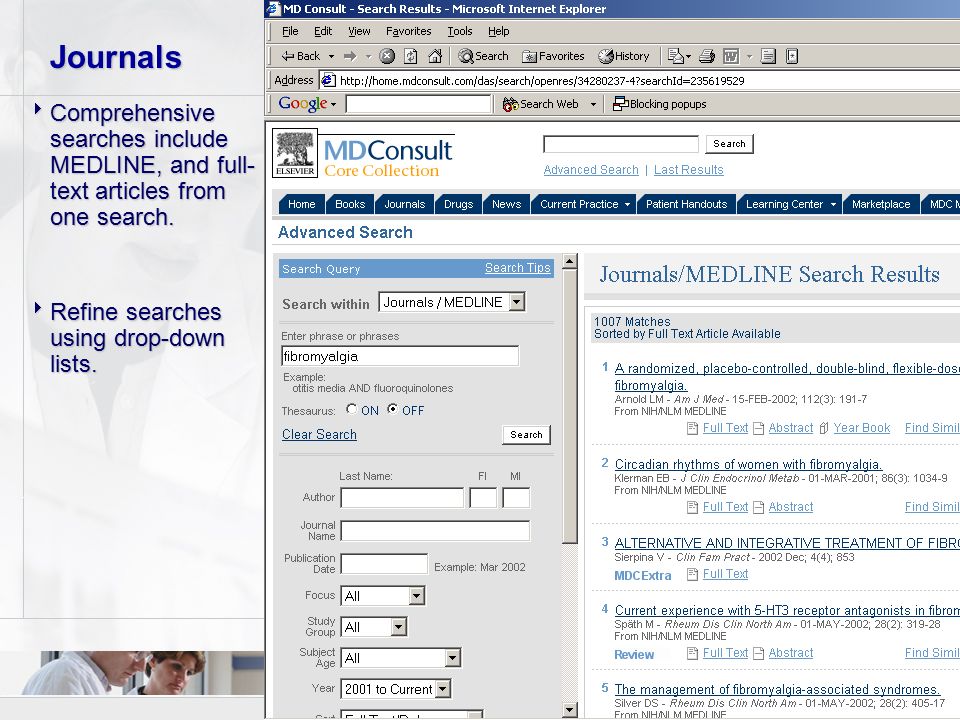Click the Blocking popups button
The height and width of the screenshot is (720, 960).
(x=660, y=104)
